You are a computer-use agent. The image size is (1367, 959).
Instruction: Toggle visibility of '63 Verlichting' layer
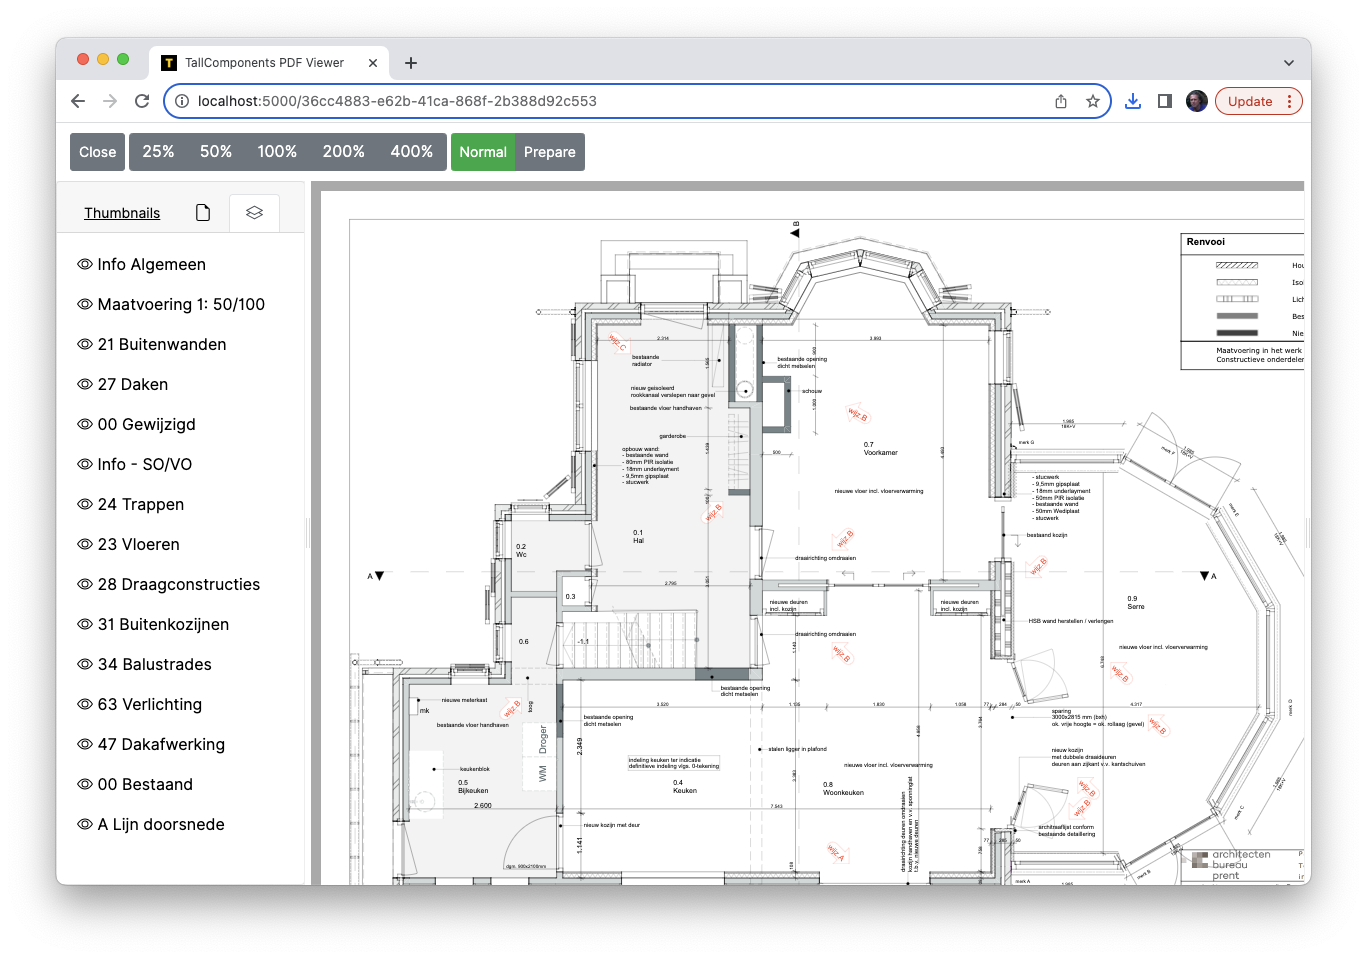coord(85,704)
